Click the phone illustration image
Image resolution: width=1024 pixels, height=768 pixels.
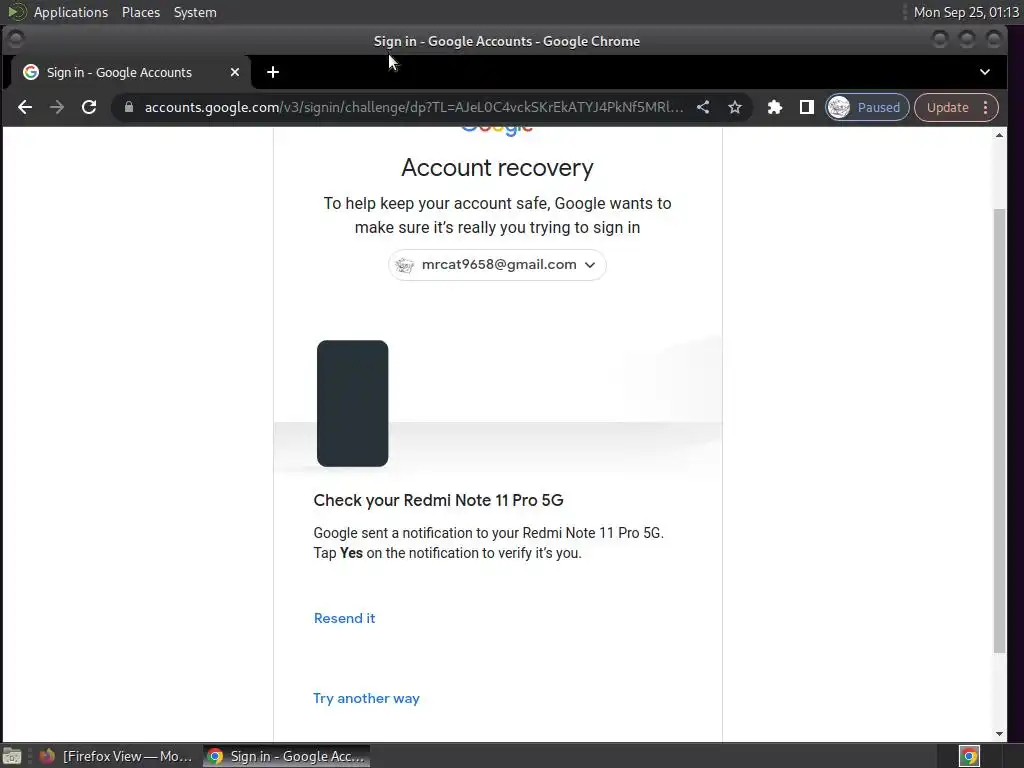coord(353,403)
